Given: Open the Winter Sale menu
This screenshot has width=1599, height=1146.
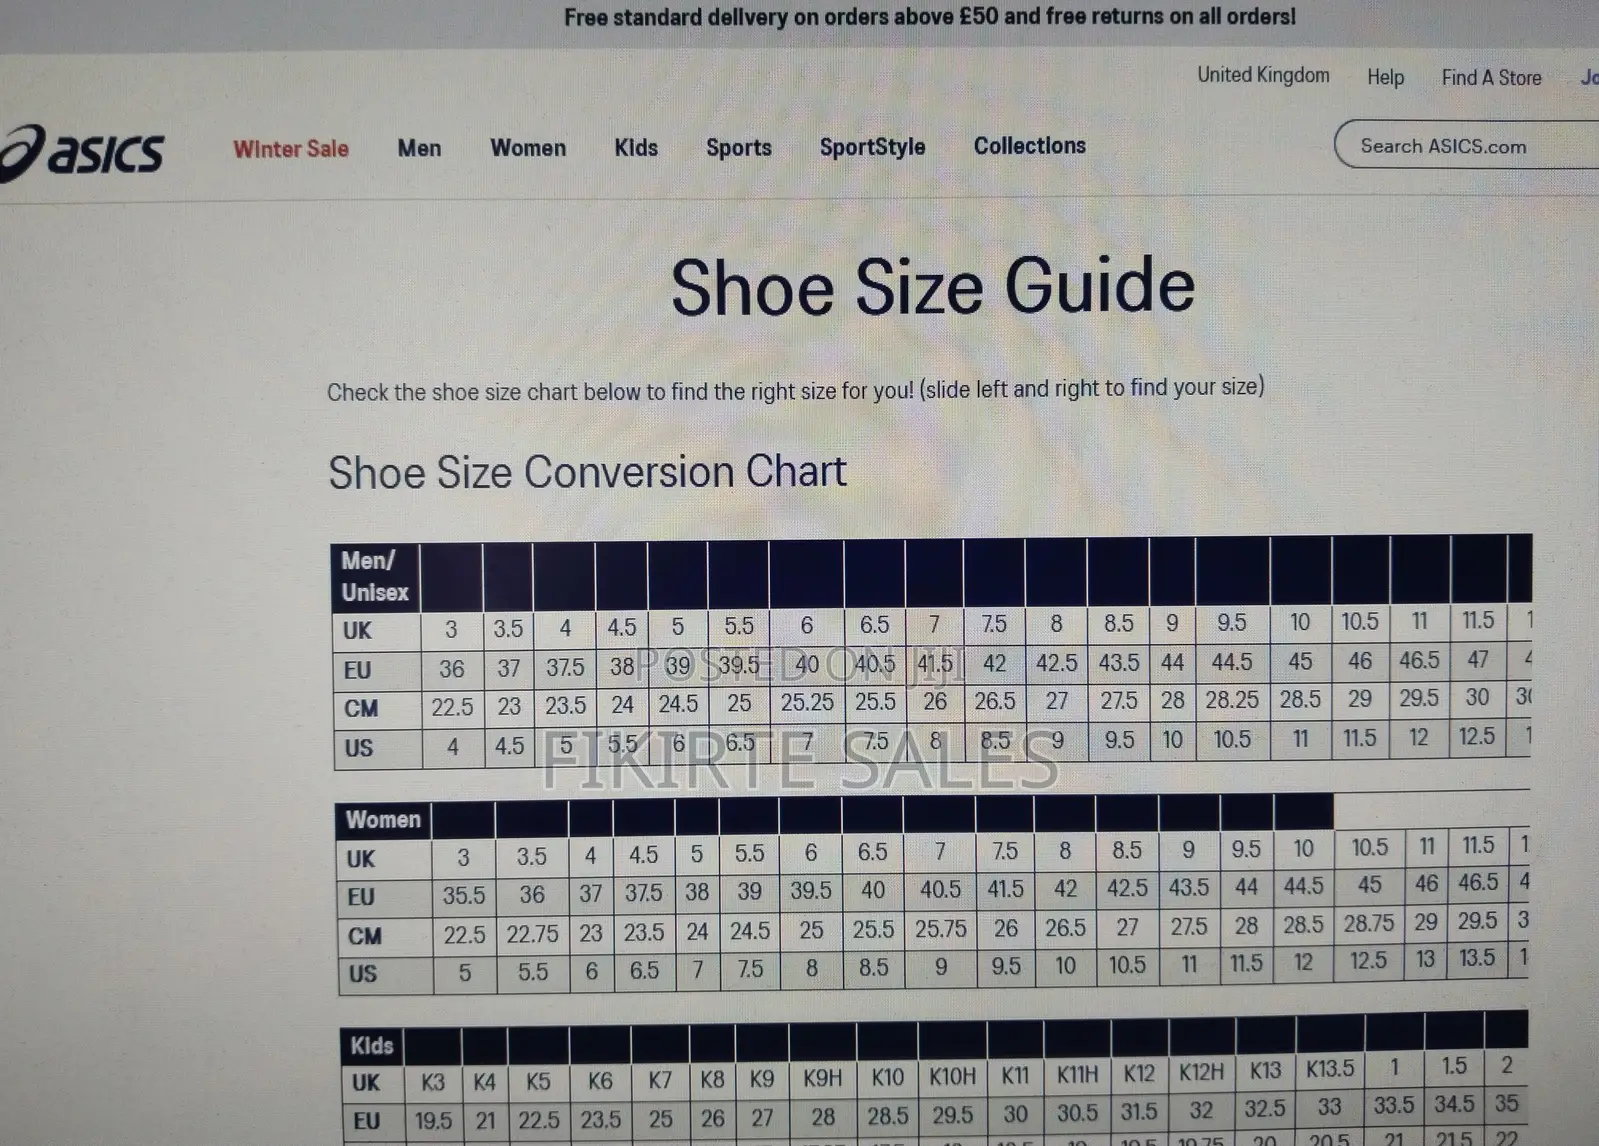Looking at the screenshot, I should [291, 149].
